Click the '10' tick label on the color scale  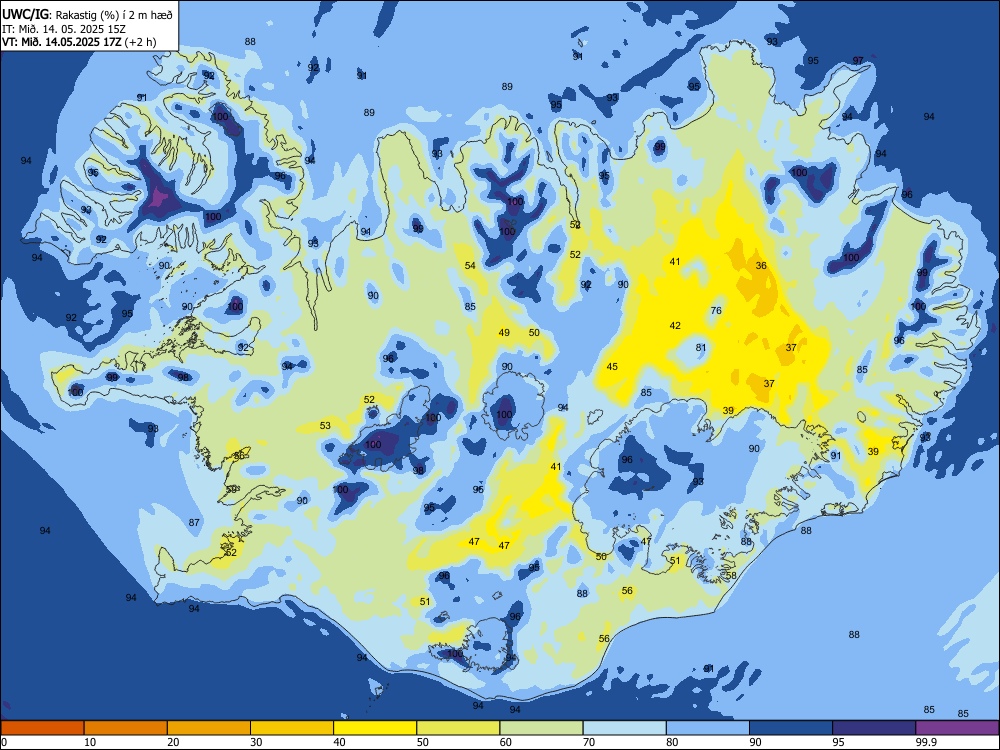pos(90,742)
